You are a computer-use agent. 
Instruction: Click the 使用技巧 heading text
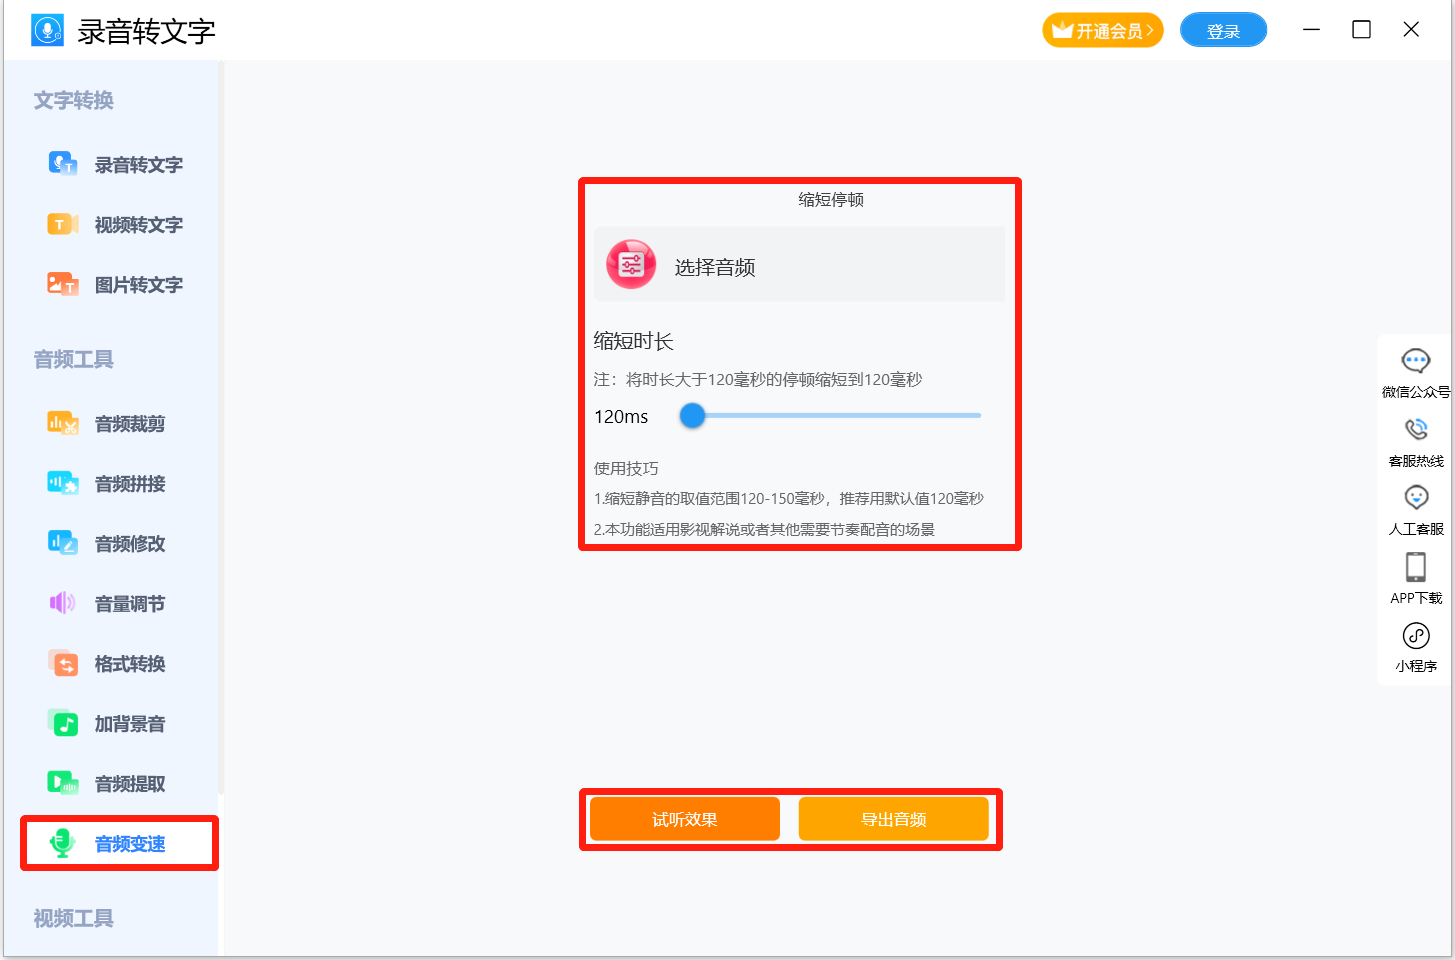(x=626, y=468)
